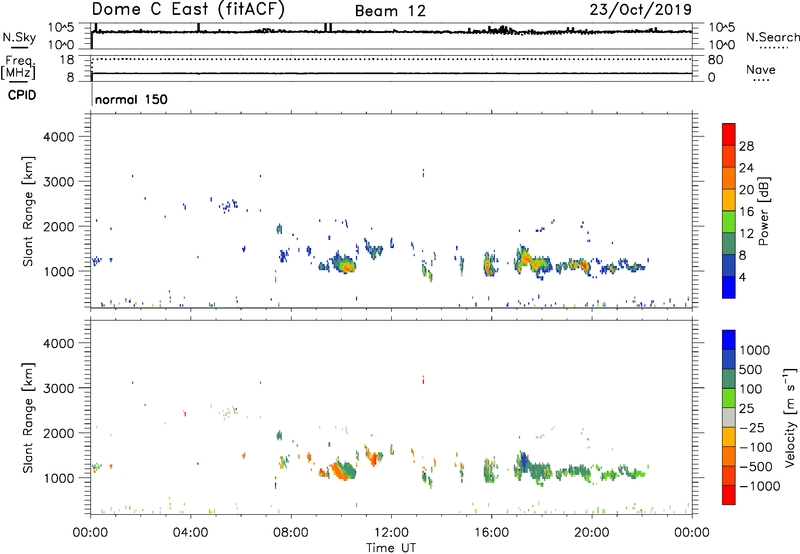Click the '08:00' time tick label

pyautogui.click(x=291, y=533)
